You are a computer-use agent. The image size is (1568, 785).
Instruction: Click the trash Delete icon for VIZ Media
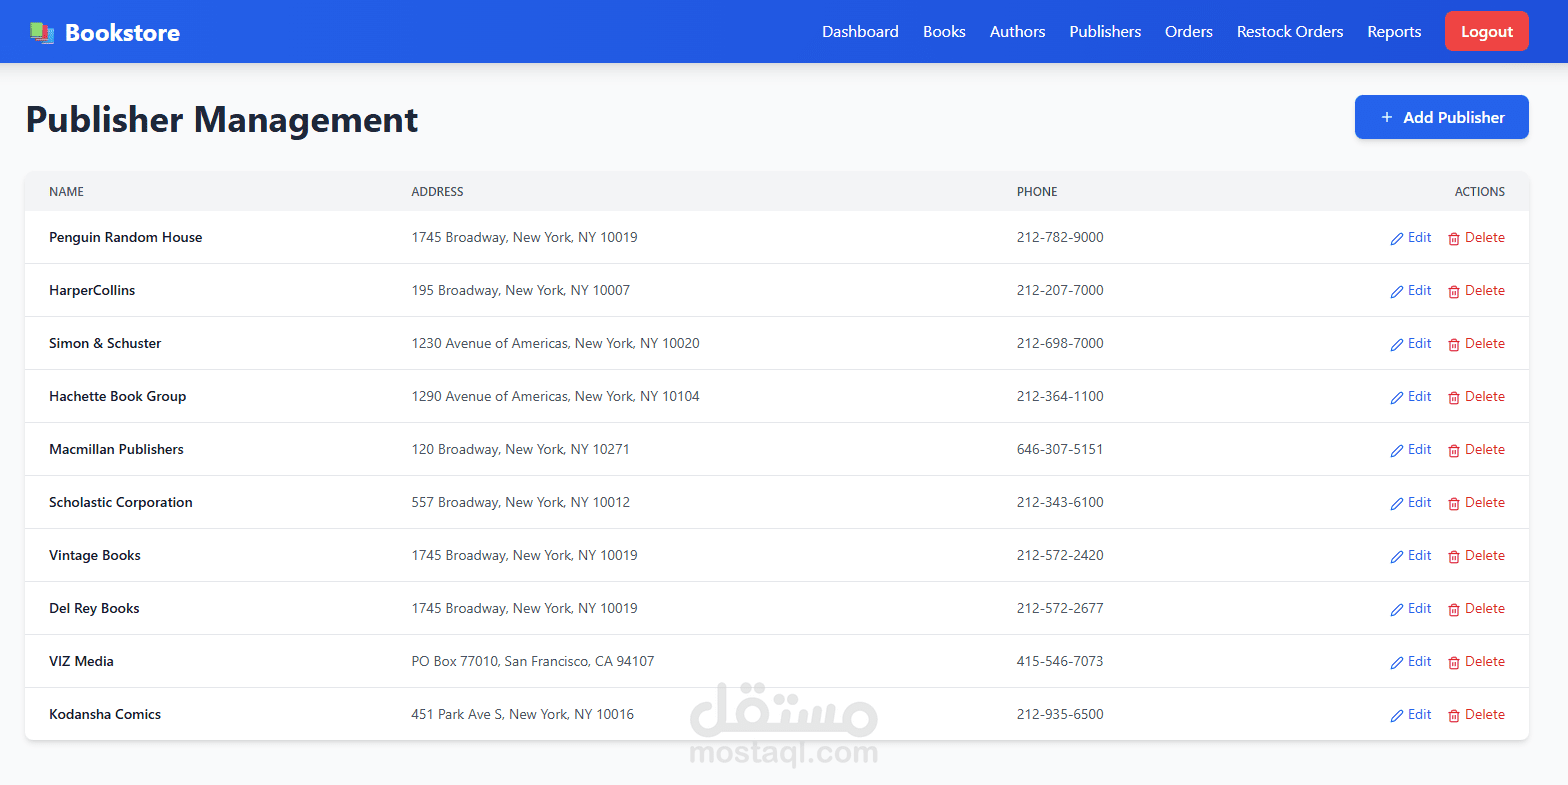pos(1454,663)
